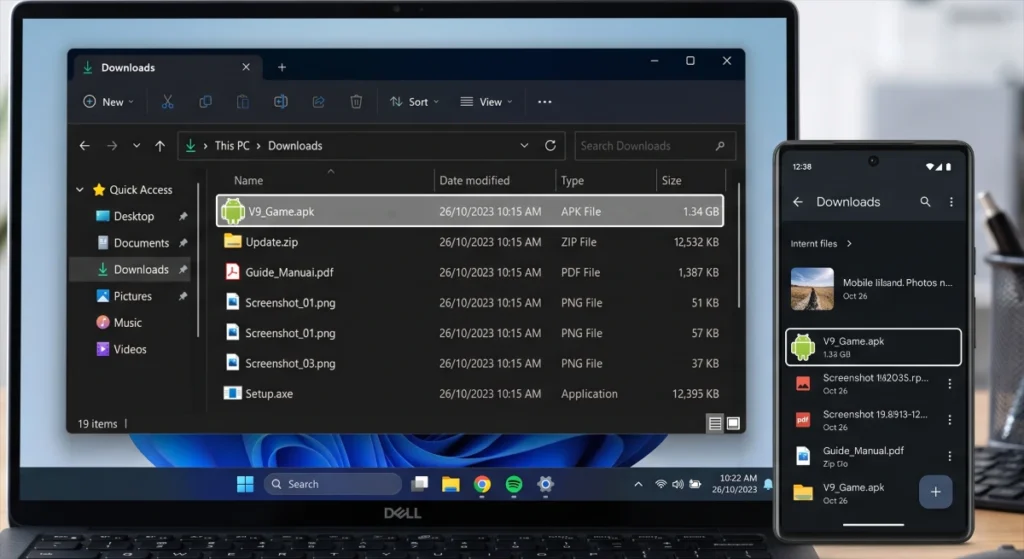The image size is (1024, 559).
Task: Select the Downloads tab in title bar
Action: pos(167,67)
